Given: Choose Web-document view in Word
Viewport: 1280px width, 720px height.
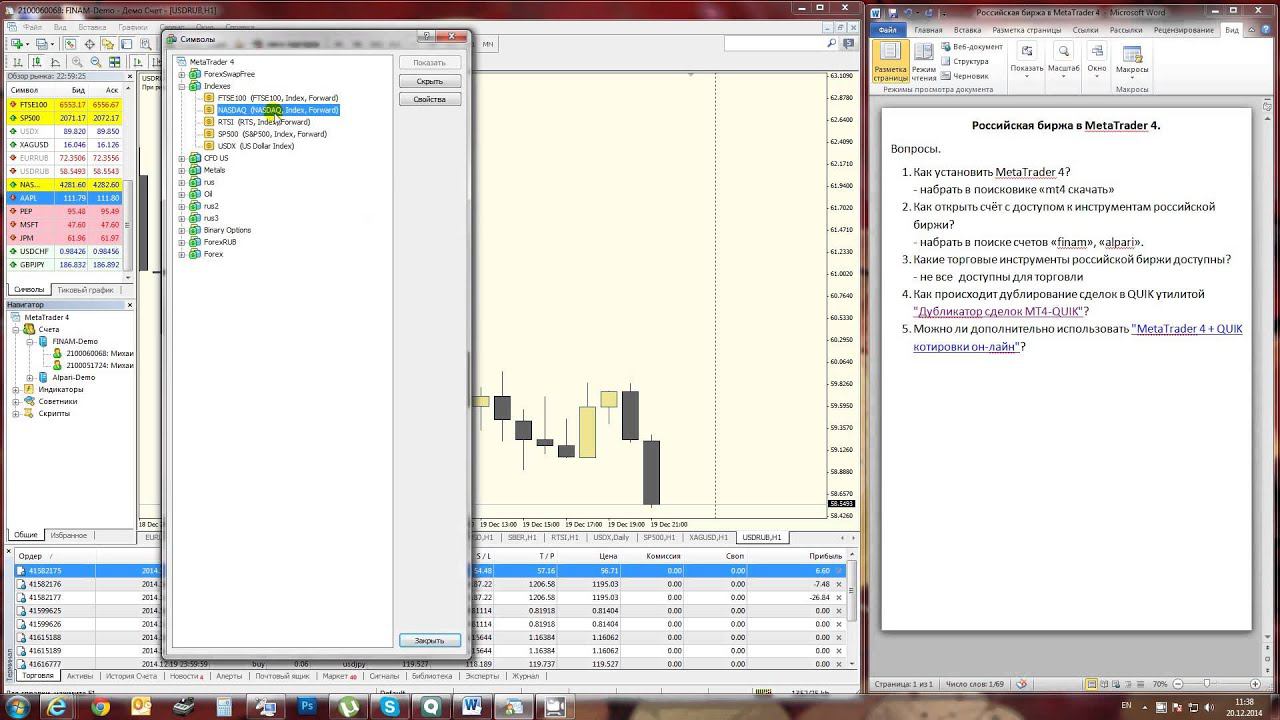Looking at the screenshot, I should pyautogui.click(x=970, y=47).
